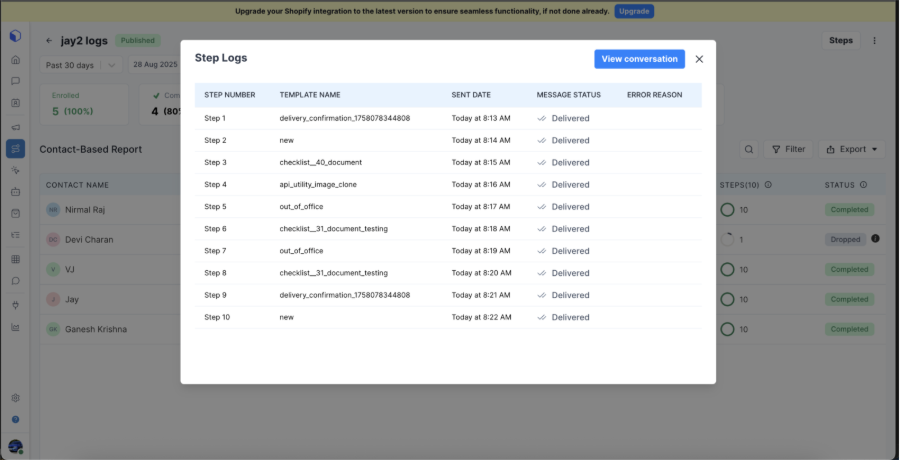The image size is (900, 460).
Task: Click the megaphone campaigns sidebar icon
Action: tap(15, 127)
